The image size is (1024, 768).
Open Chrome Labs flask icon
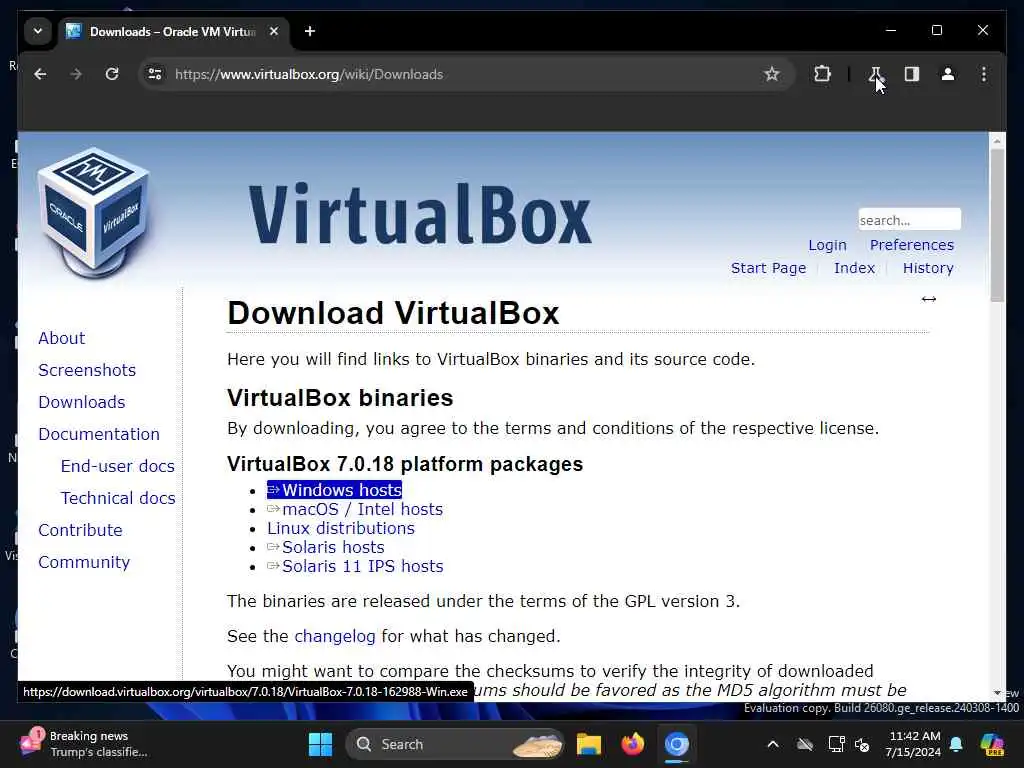(x=875, y=74)
